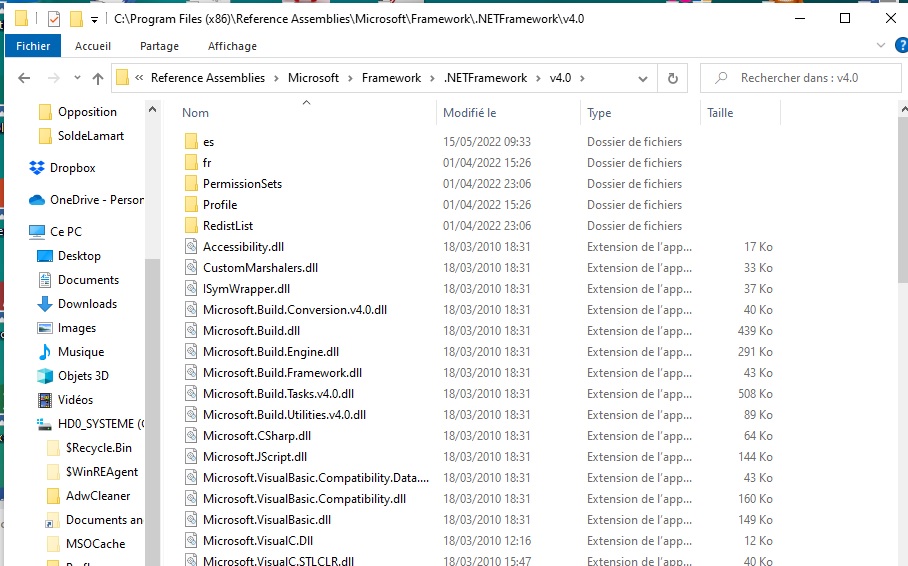
Task: Open Dropbox in the navigation pane
Action: coord(72,168)
